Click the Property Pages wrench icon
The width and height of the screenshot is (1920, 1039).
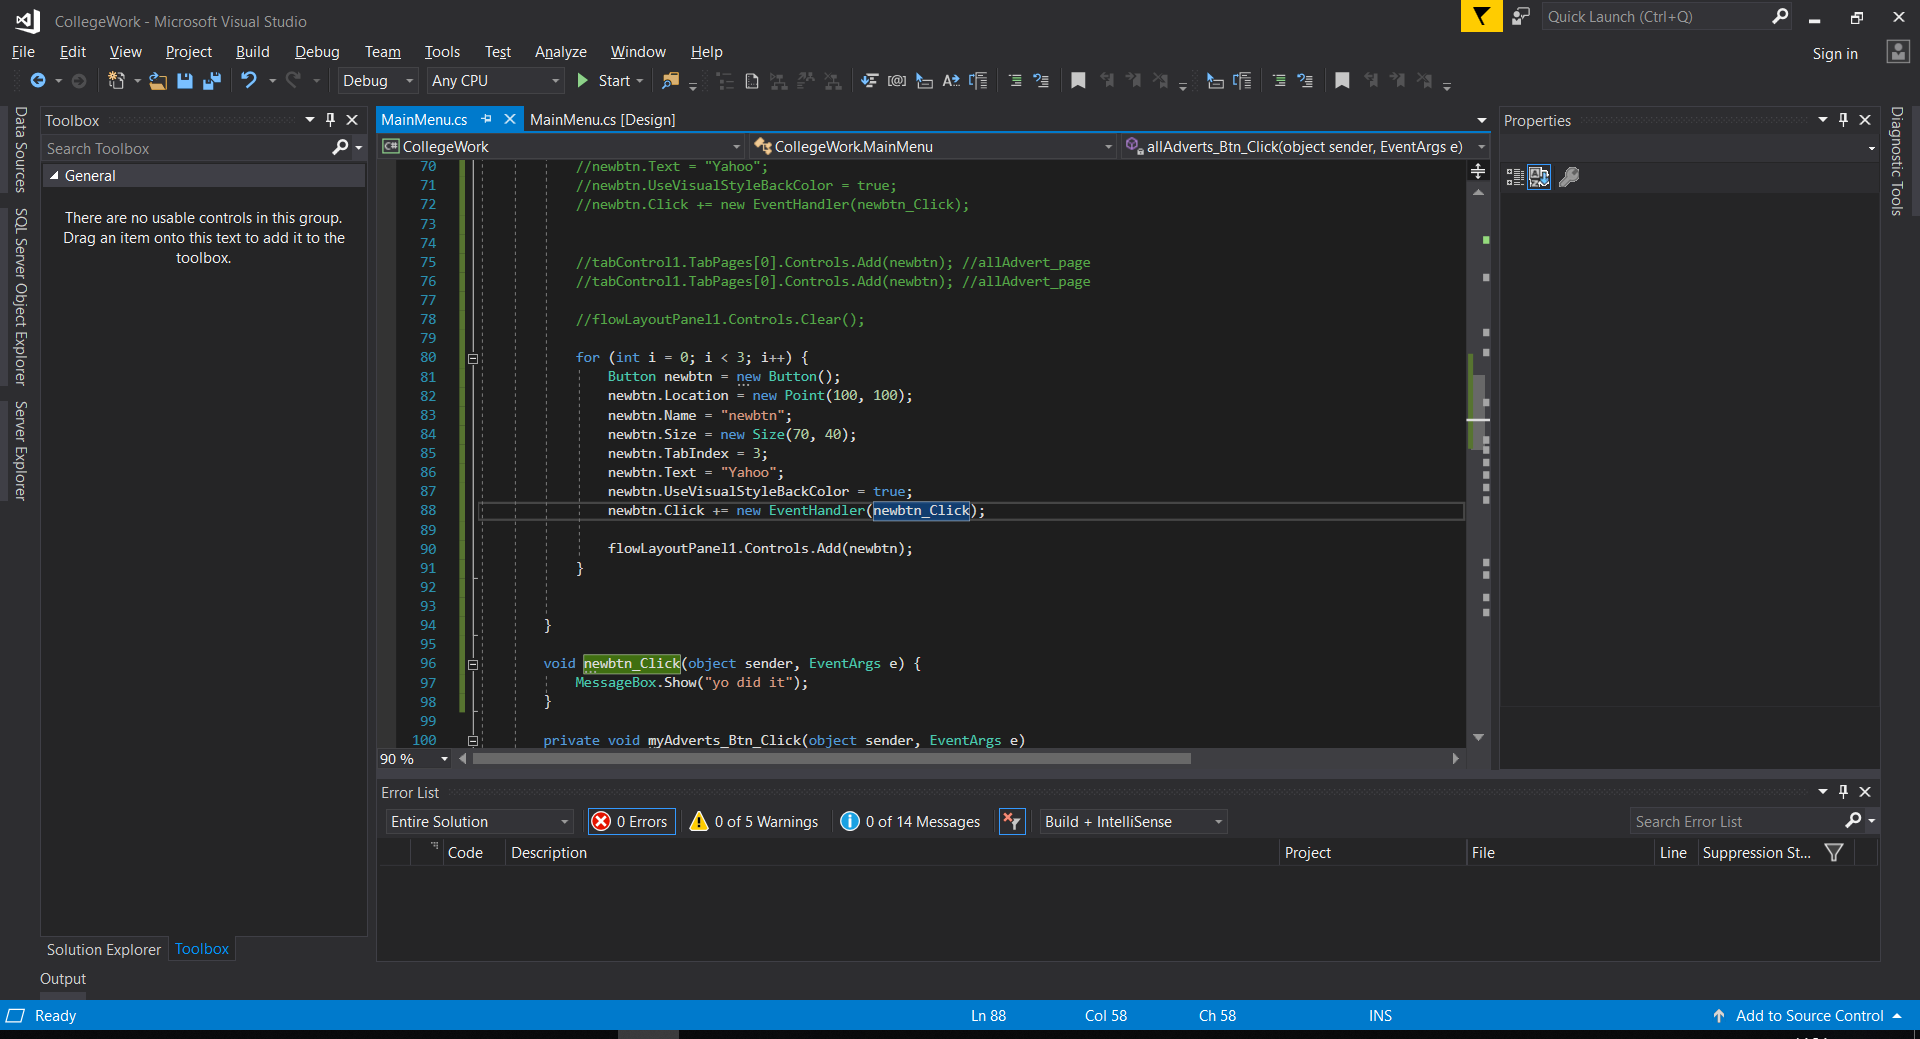1569,177
